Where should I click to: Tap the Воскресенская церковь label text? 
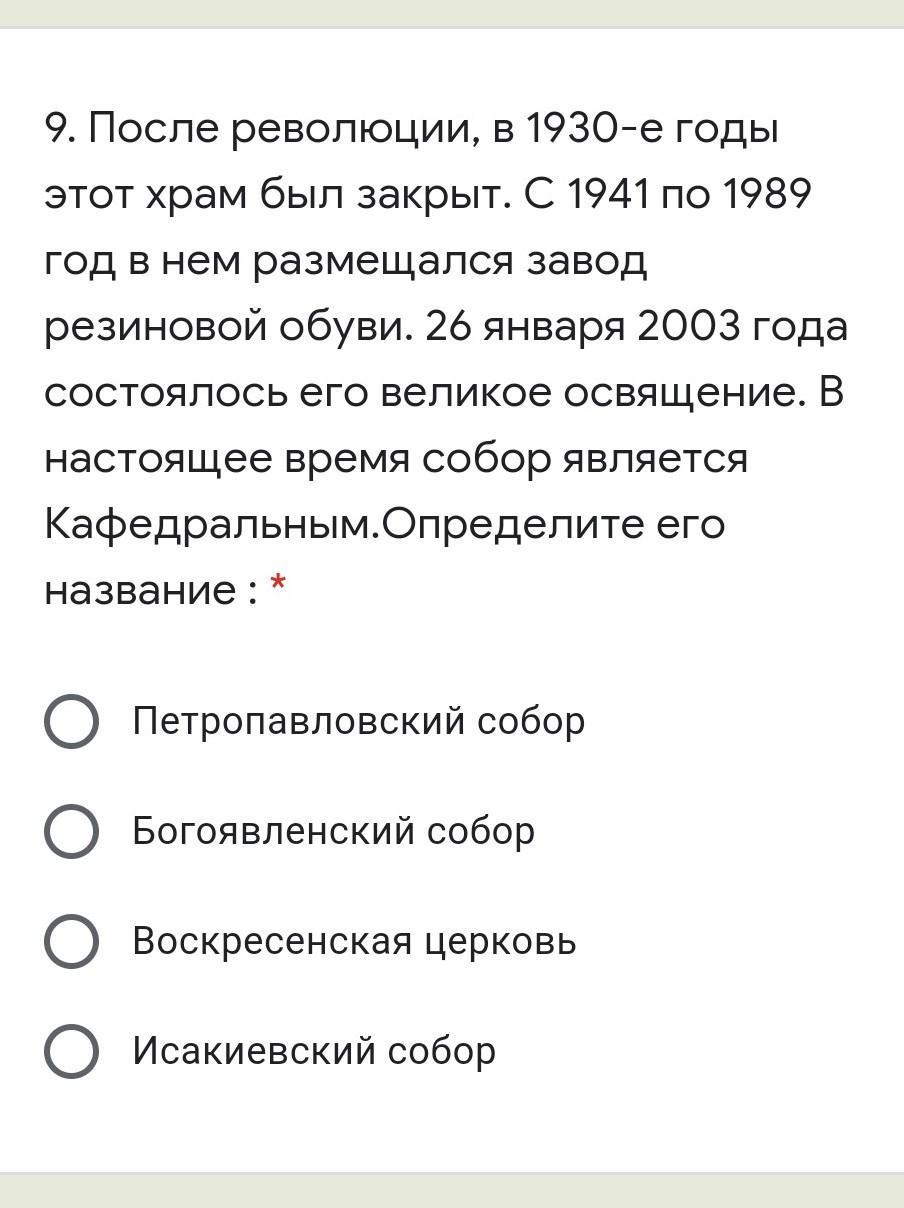(354, 941)
